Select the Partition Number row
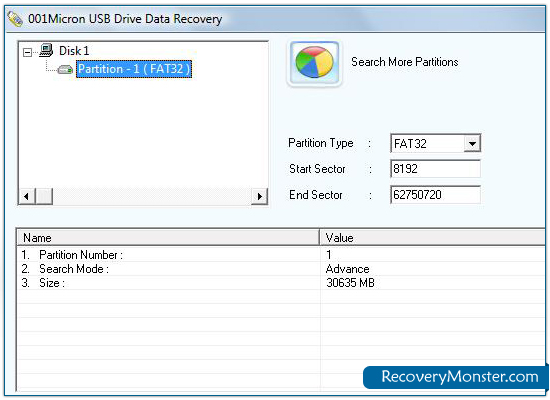The height and width of the screenshot is (400, 550). pyautogui.click(x=281, y=255)
